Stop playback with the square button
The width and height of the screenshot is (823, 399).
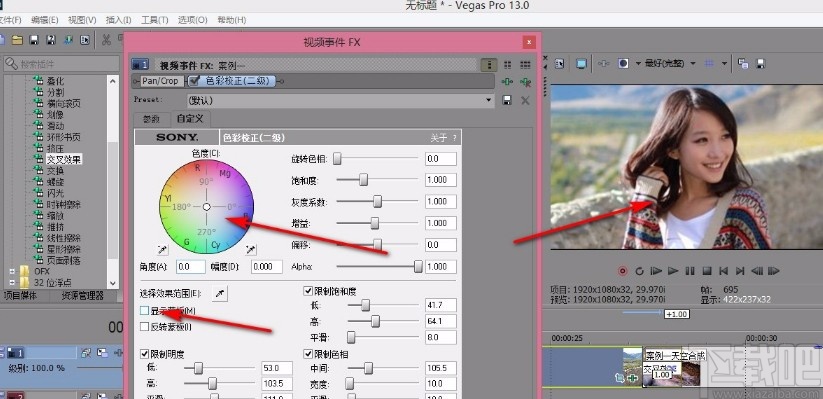[706, 271]
